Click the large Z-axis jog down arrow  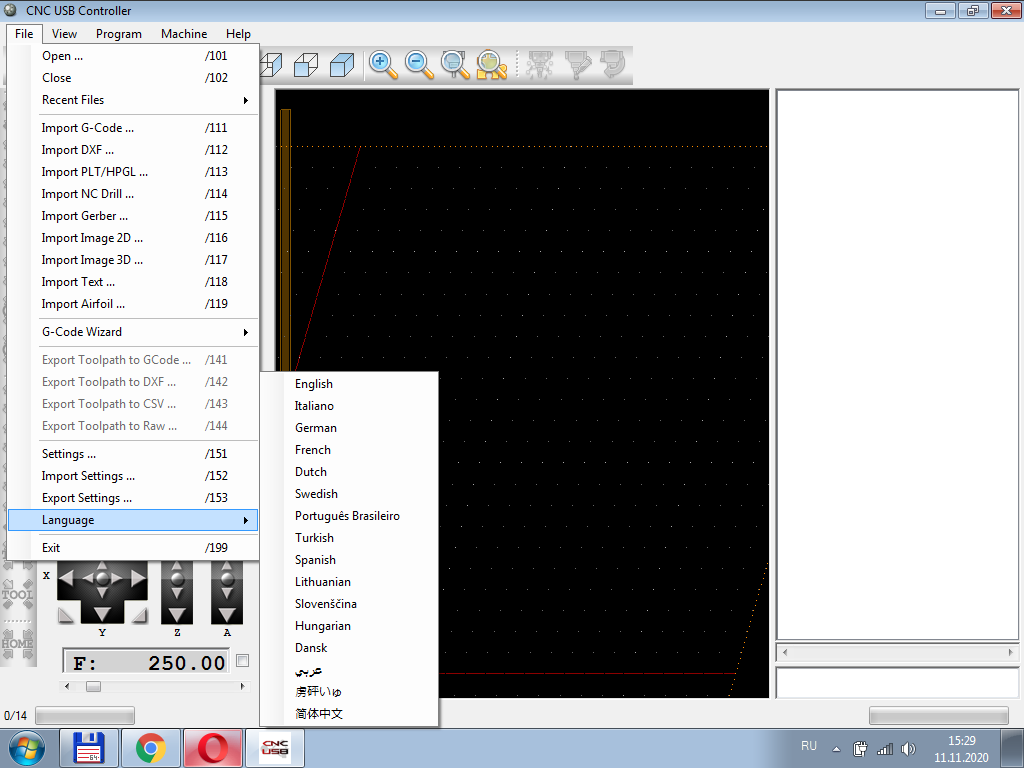click(177, 614)
